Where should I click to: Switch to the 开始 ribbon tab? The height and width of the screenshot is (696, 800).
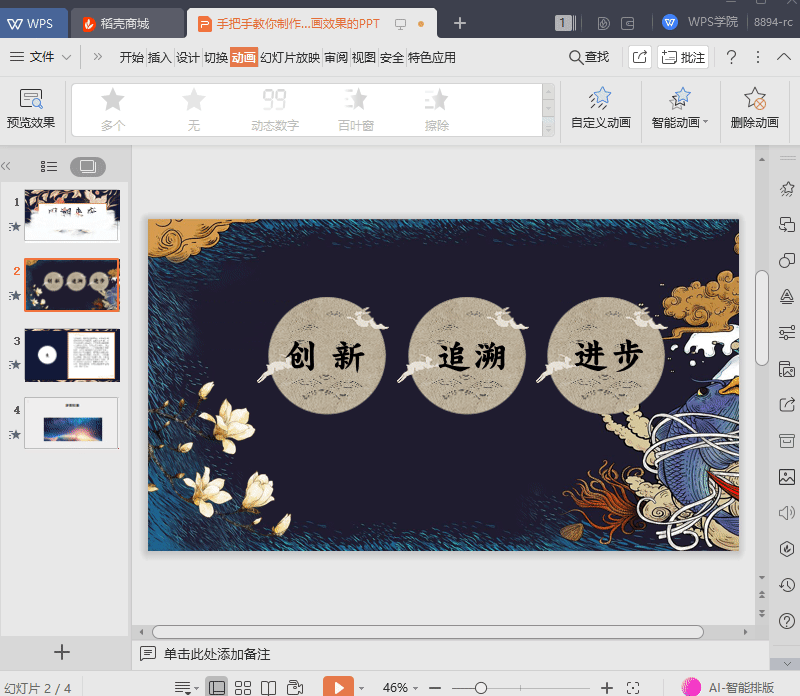pyautogui.click(x=132, y=57)
